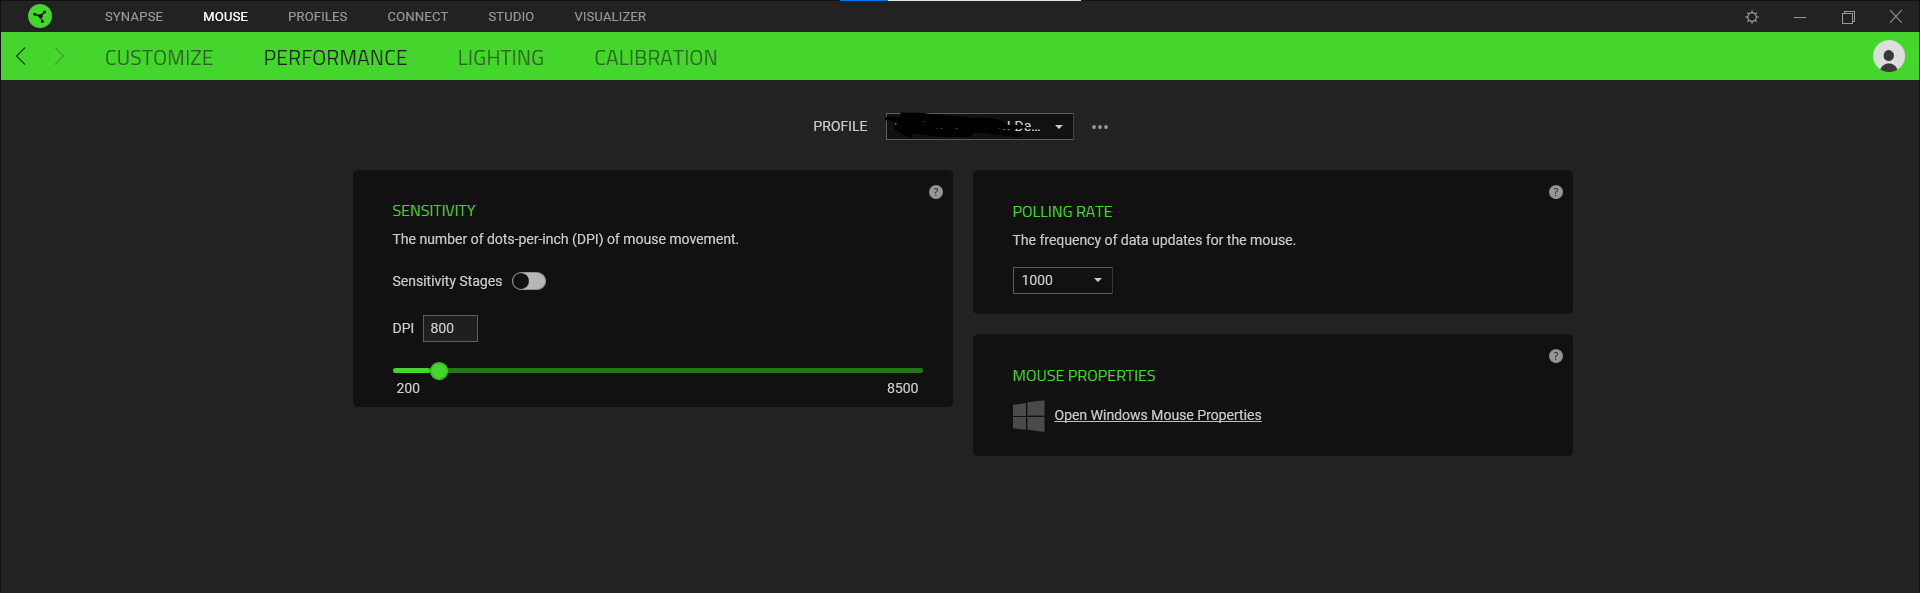Open the polling rate 1000 dropdown
Viewport: 1920px width, 593px height.
pyautogui.click(x=1062, y=281)
